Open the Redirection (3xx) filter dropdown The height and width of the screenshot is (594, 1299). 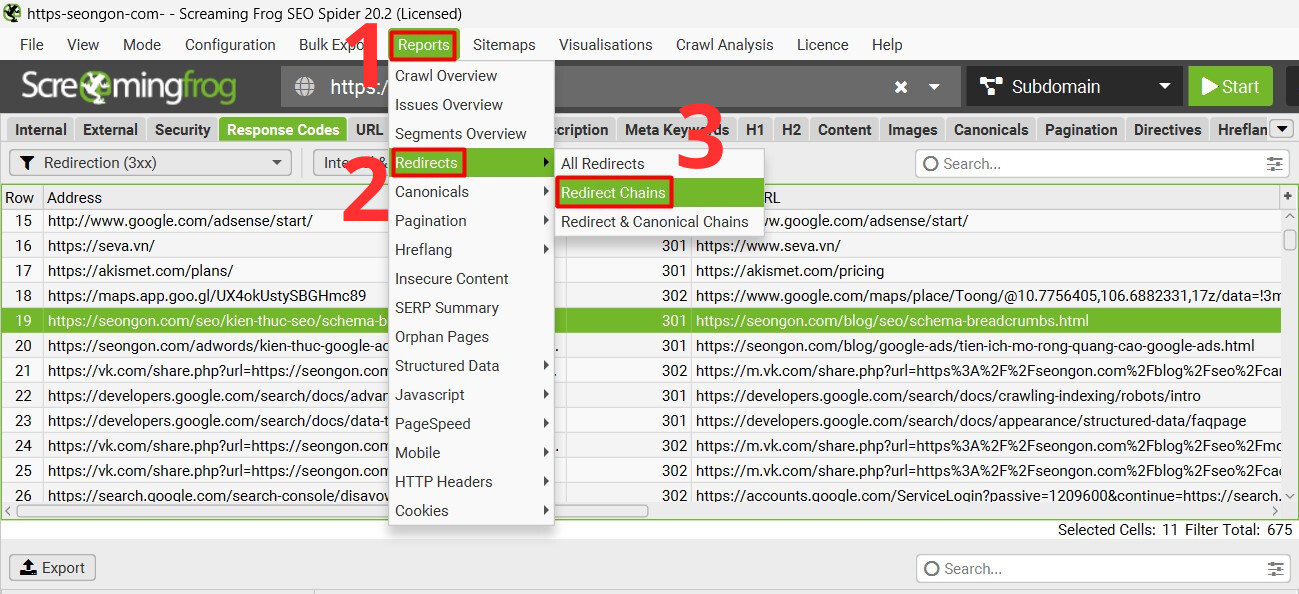pos(150,163)
